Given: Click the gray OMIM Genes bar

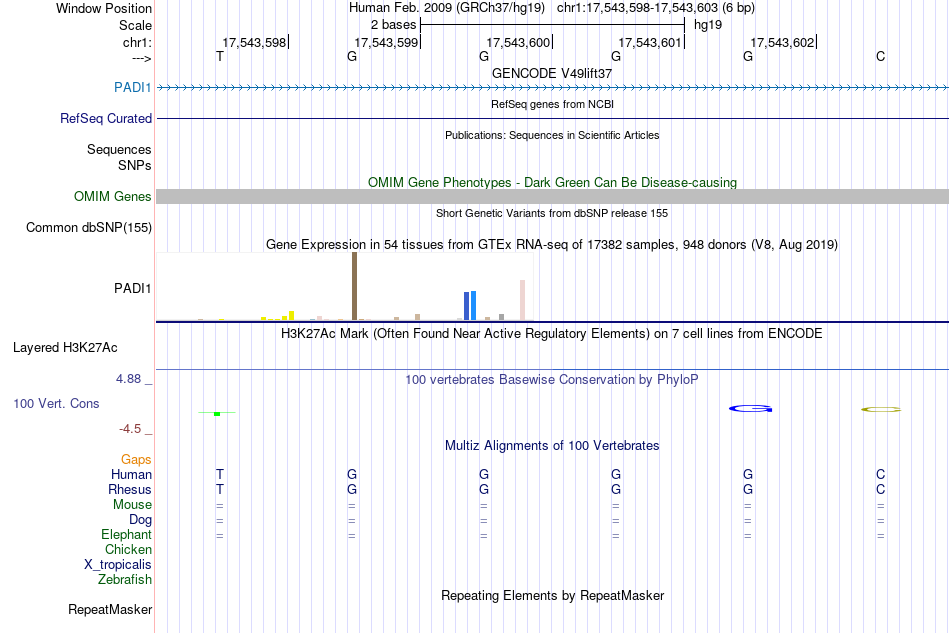Looking at the screenshot, I should point(553,196).
